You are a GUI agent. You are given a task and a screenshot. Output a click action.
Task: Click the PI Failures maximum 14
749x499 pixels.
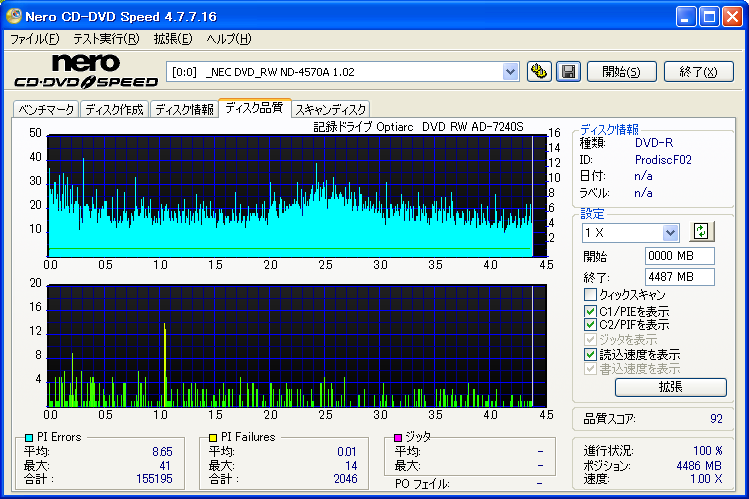(x=351, y=466)
